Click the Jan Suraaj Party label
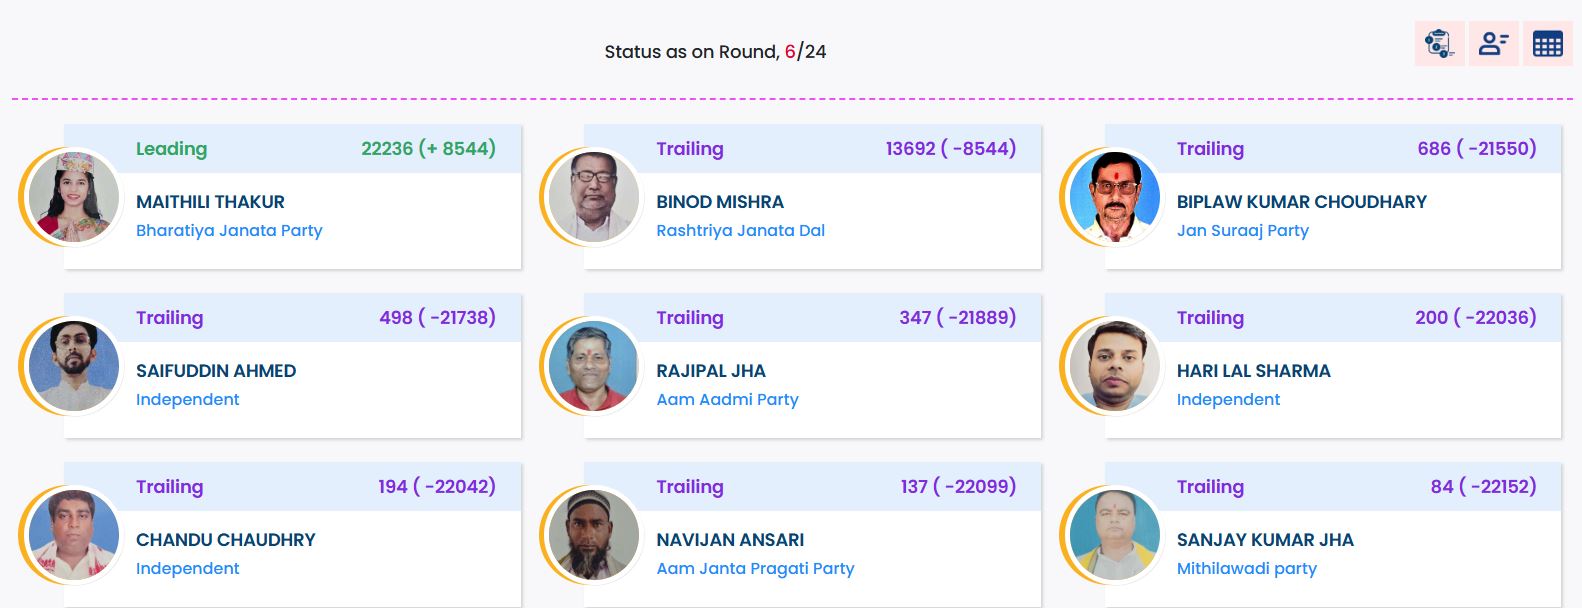 pos(1242,231)
